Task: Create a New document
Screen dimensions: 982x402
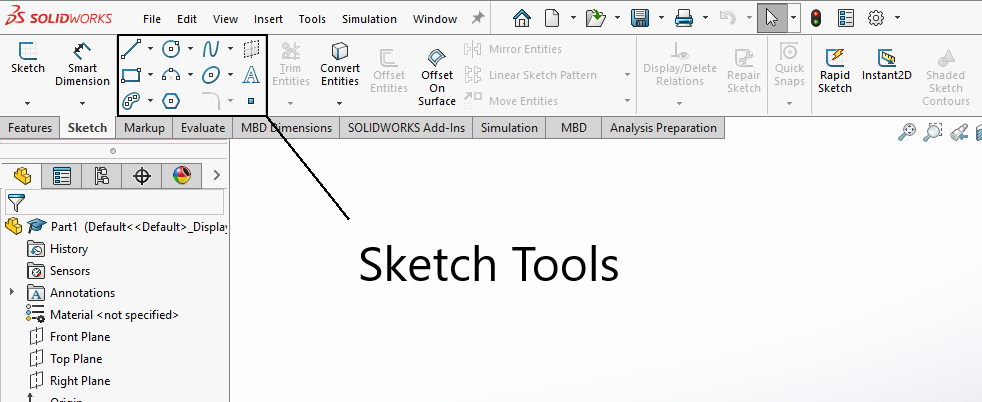Action: coord(552,18)
